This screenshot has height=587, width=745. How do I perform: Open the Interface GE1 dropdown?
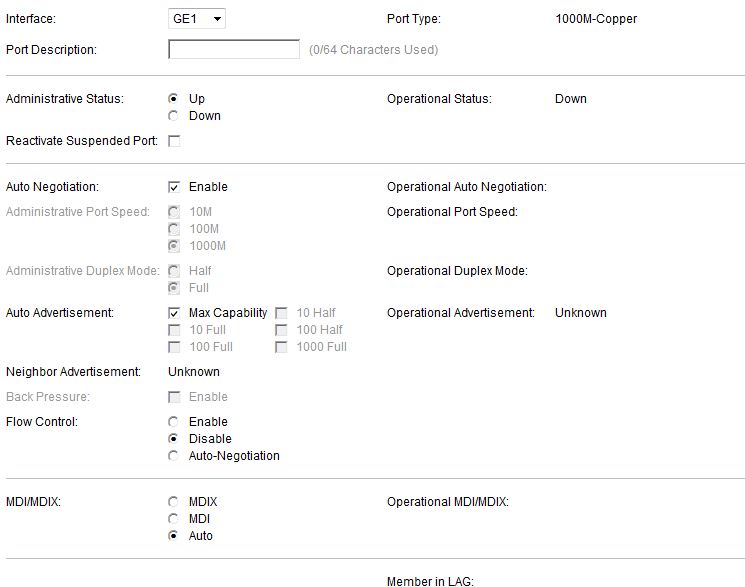196,19
